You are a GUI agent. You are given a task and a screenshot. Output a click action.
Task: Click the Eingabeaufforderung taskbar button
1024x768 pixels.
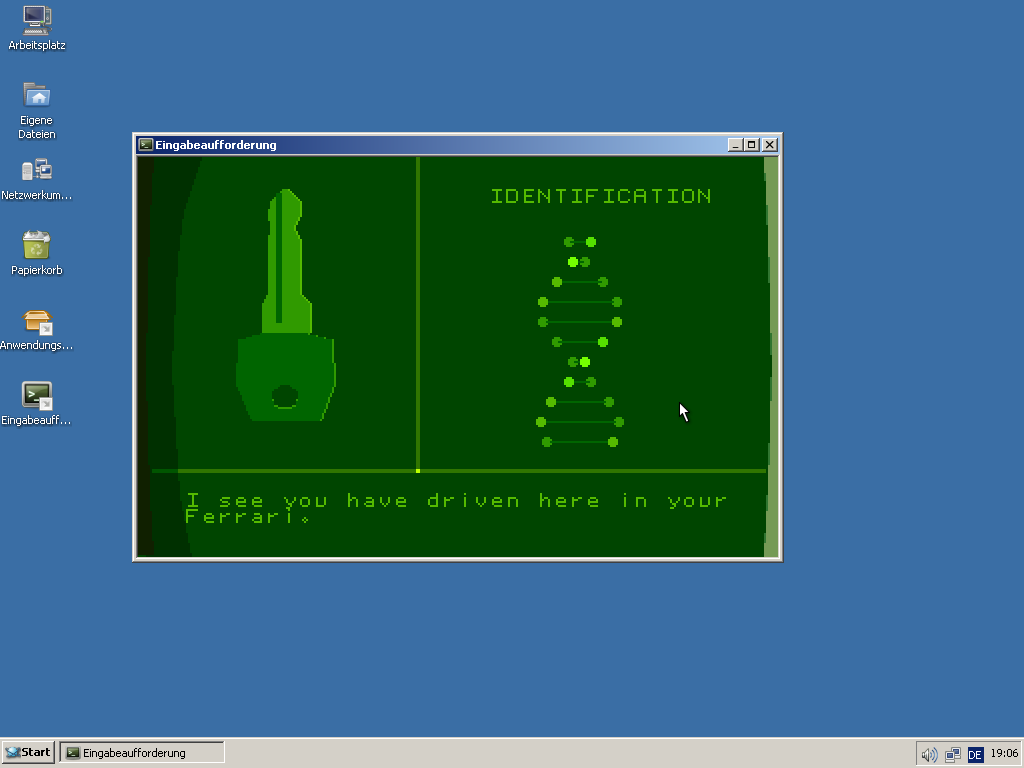(x=142, y=752)
